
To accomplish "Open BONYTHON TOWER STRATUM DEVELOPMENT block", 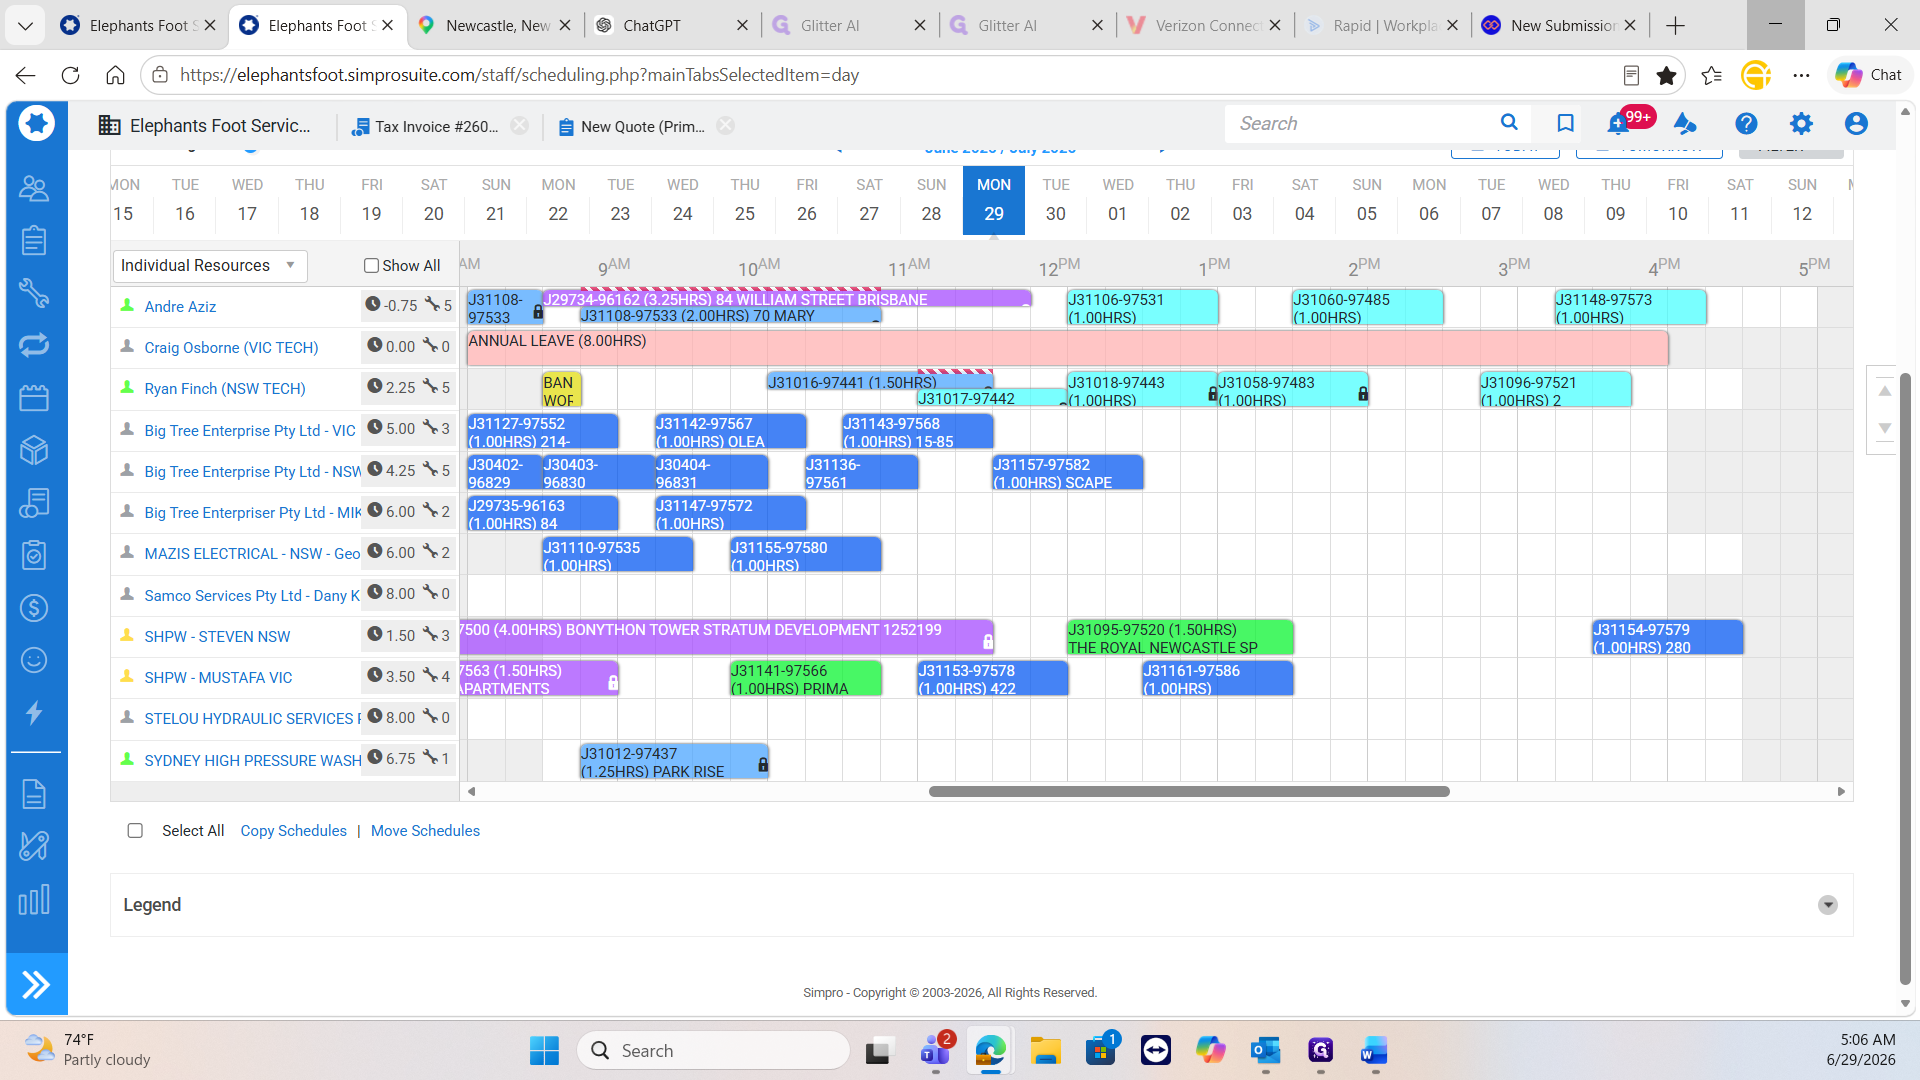I will tap(727, 638).
